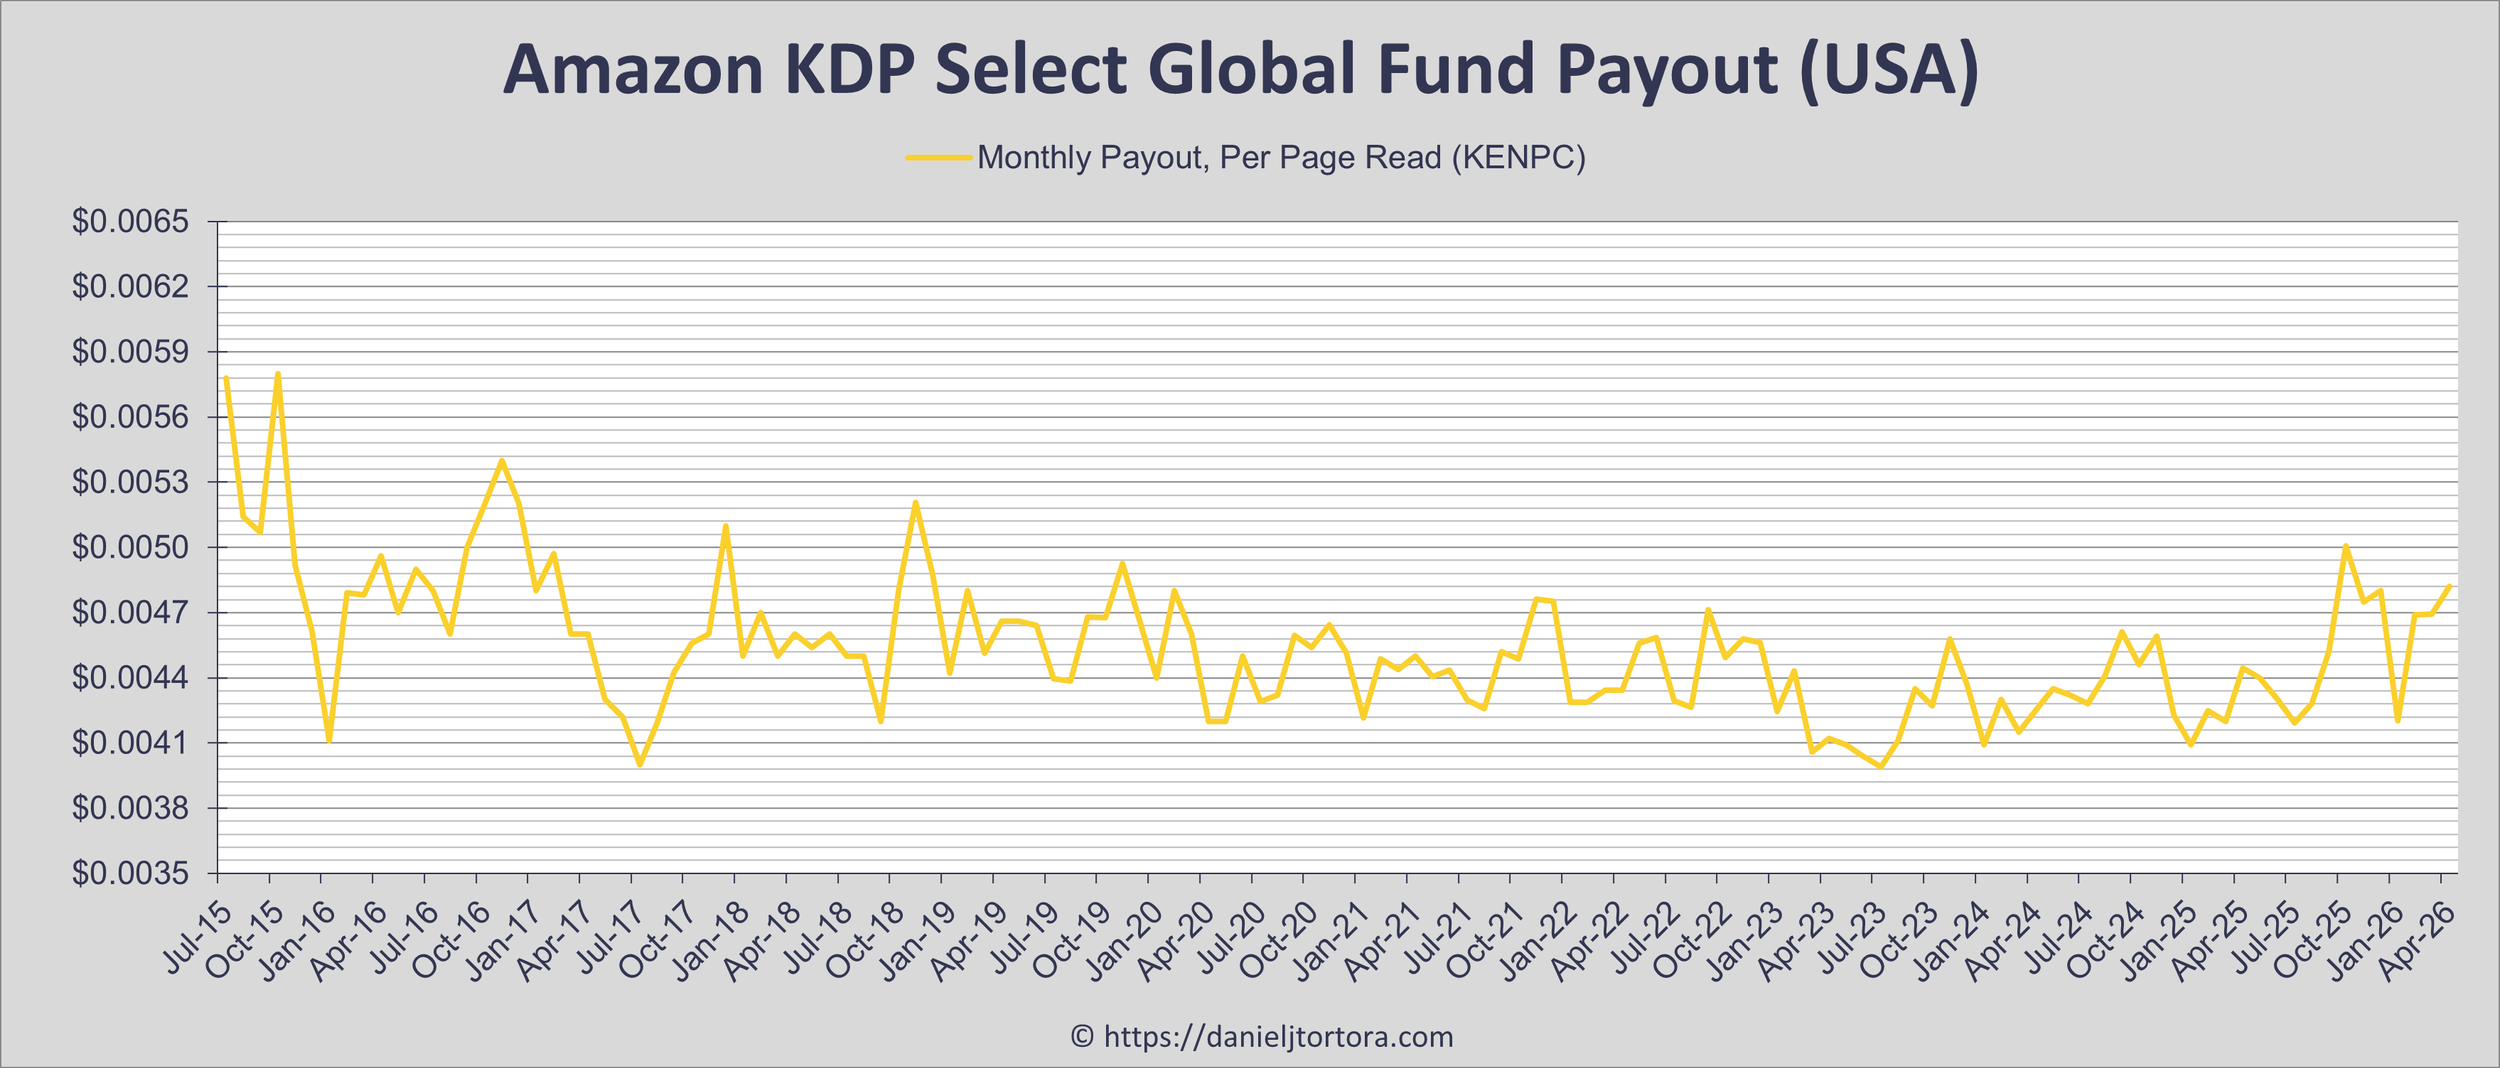Image resolution: width=2500 pixels, height=1068 pixels.
Task: Click the x-axis label Jul-24
Action: click(x=2059, y=941)
